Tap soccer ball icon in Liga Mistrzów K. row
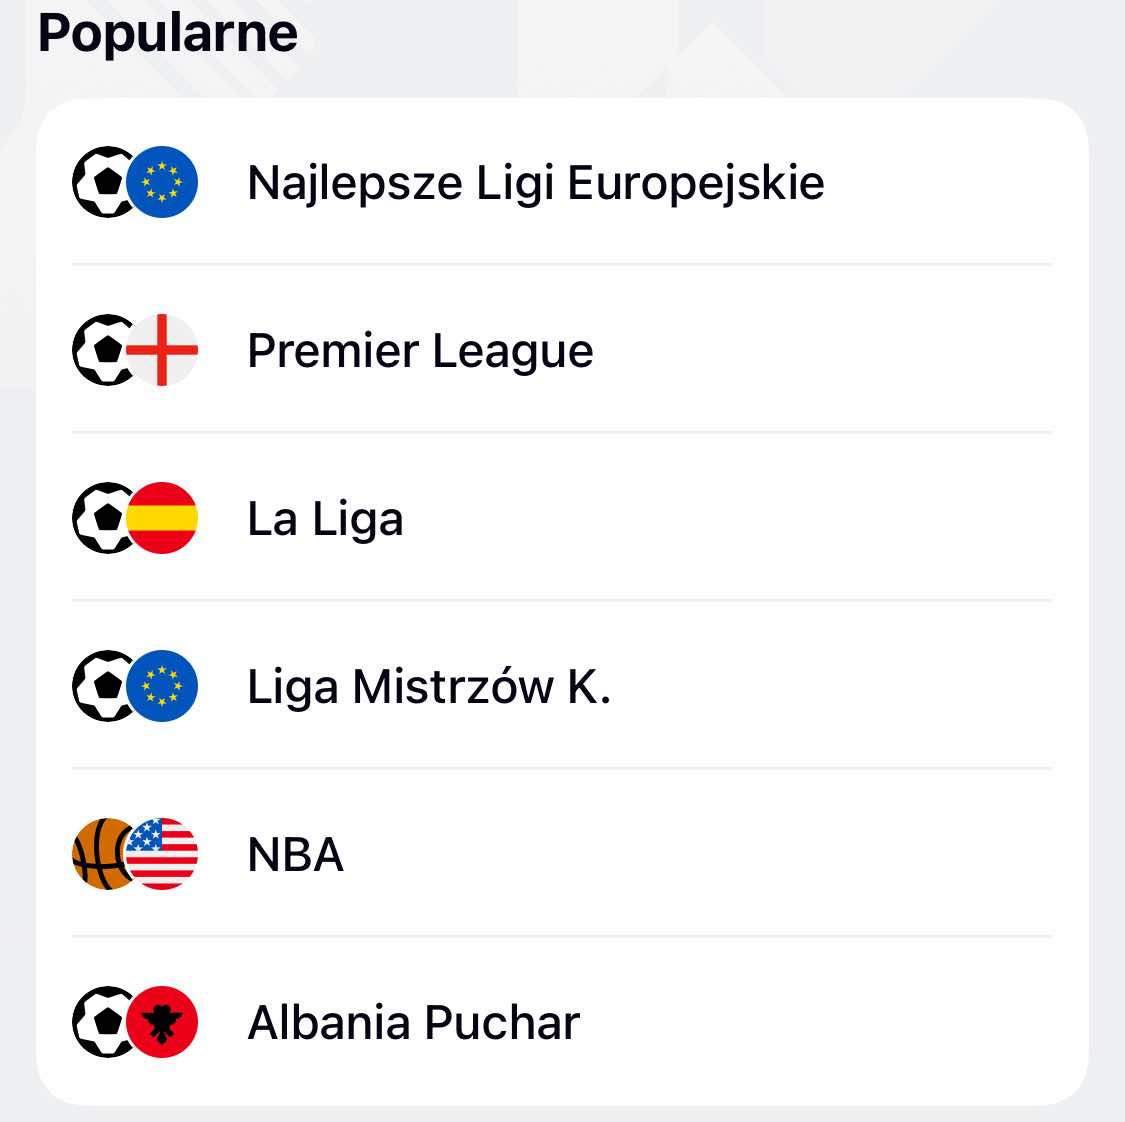1125x1122 pixels. (100, 686)
